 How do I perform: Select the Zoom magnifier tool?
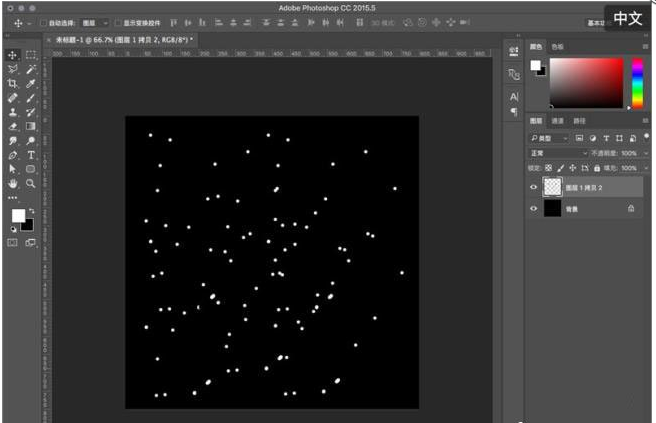coord(31,184)
